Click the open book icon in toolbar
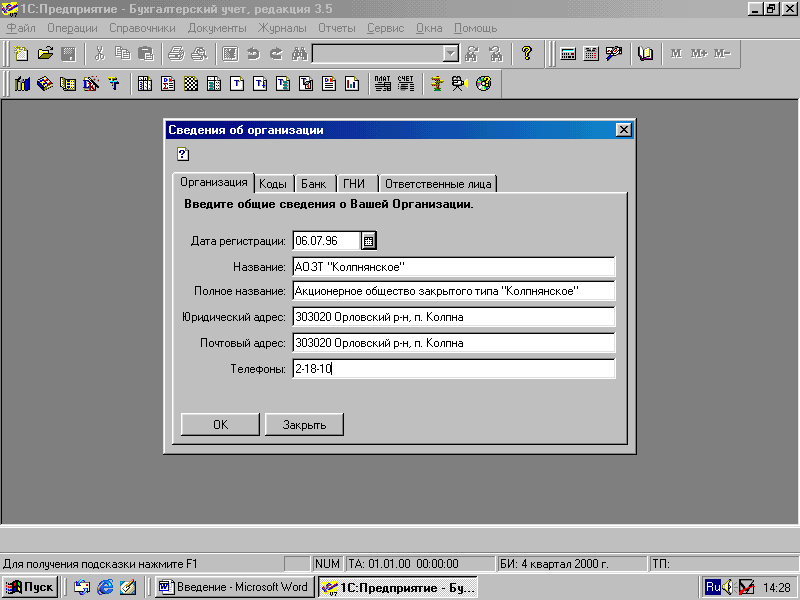The image size is (800, 600). [645, 54]
